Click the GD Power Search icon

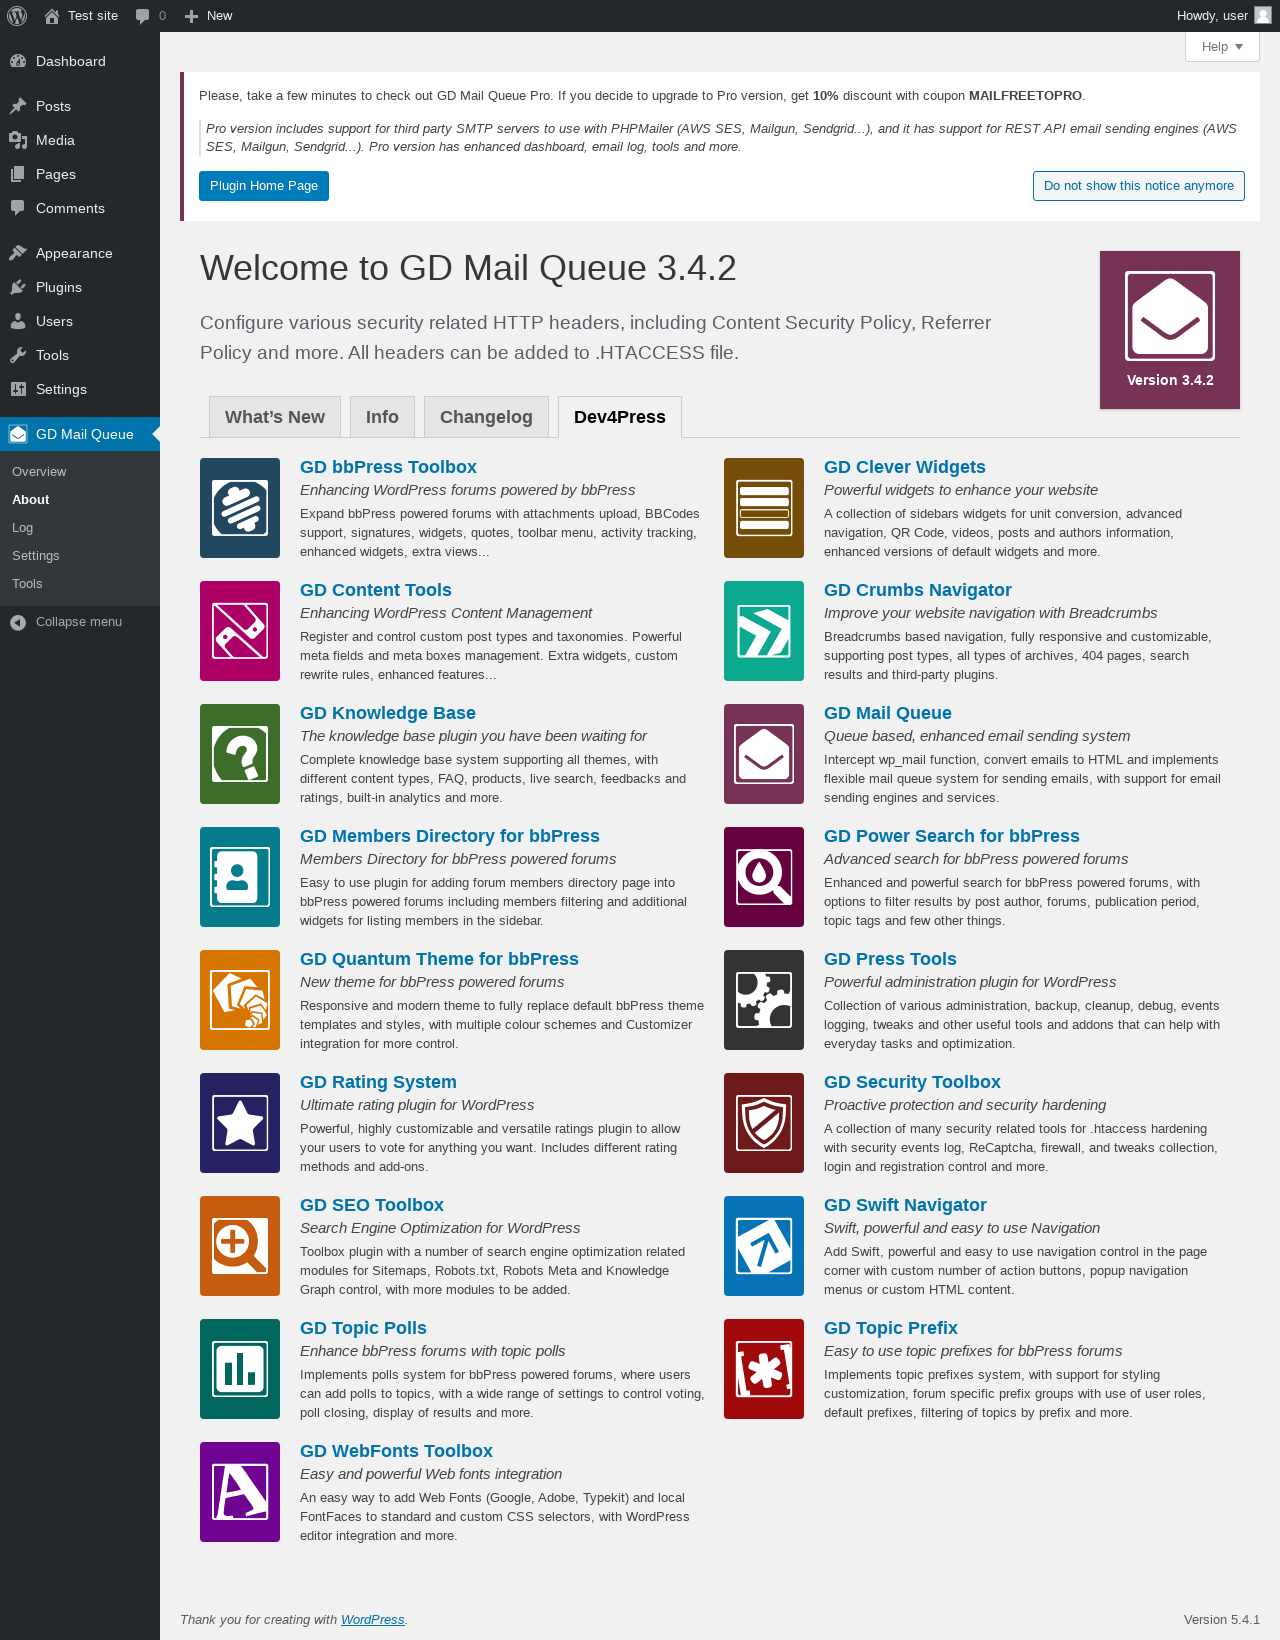tap(764, 877)
